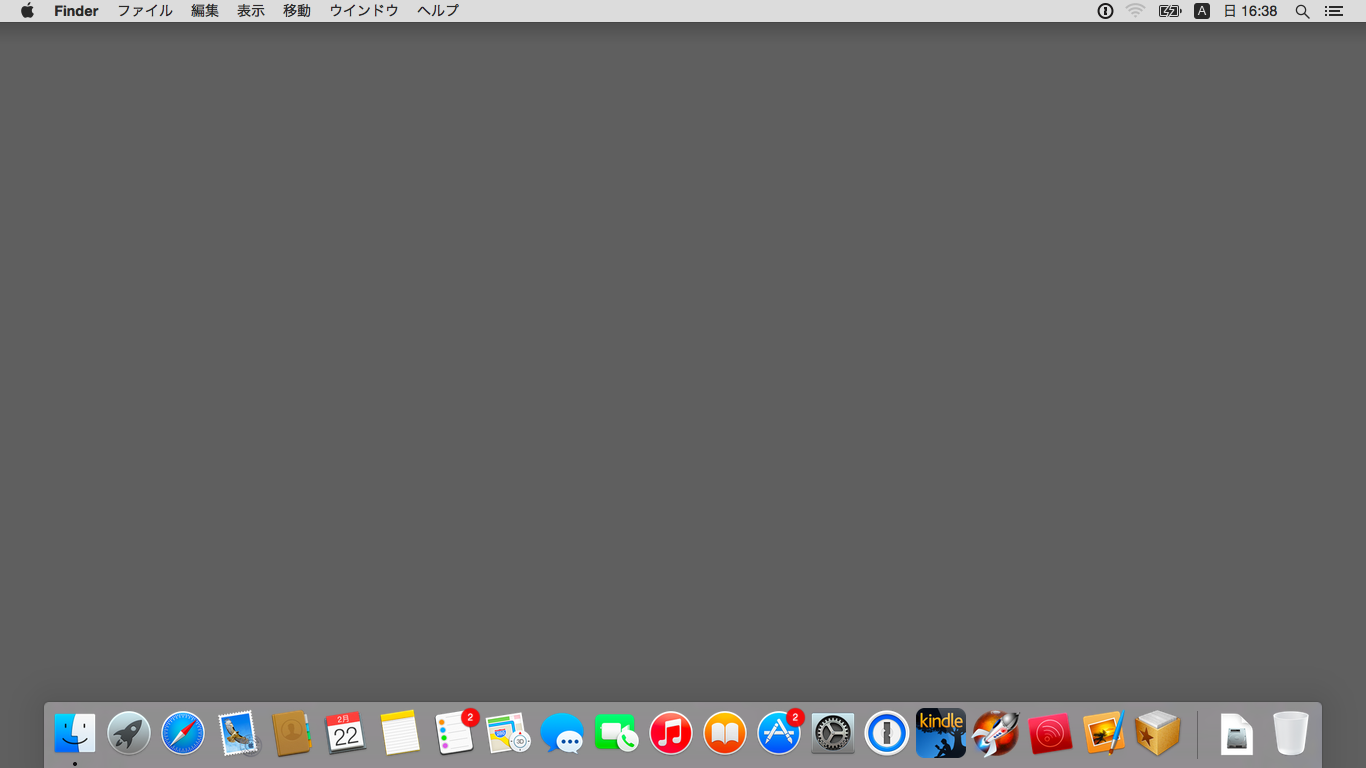
Task: Open the ウインドウ menu
Action: point(364,11)
